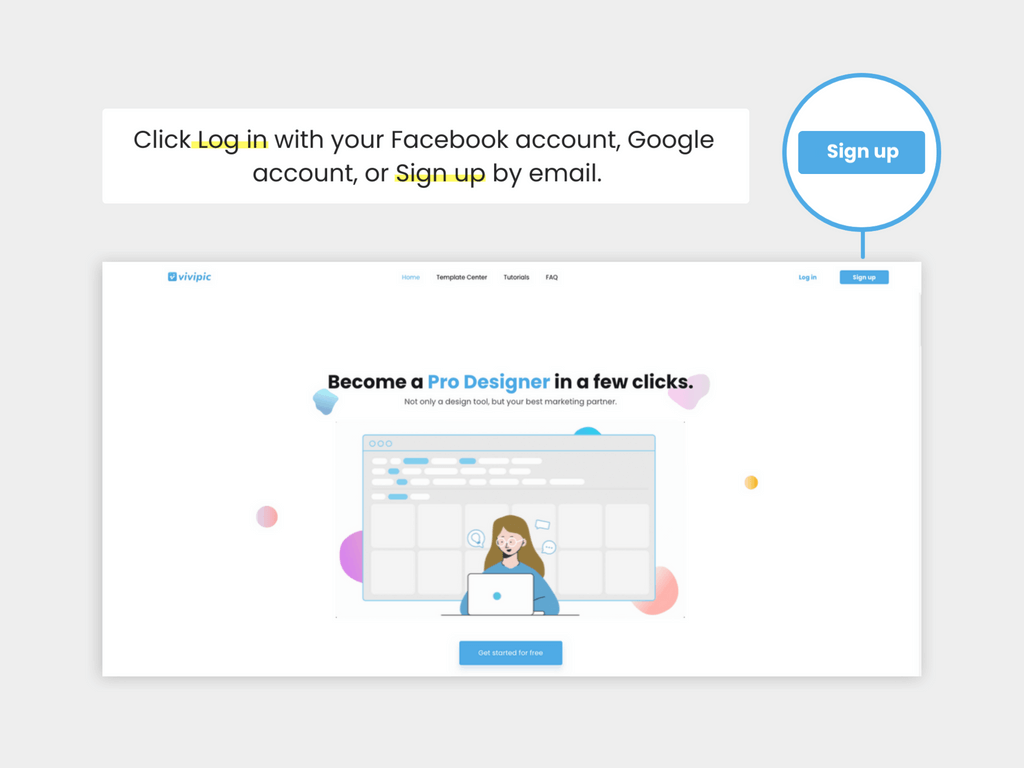Click the orange dot decoration on the right

[x=751, y=483]
